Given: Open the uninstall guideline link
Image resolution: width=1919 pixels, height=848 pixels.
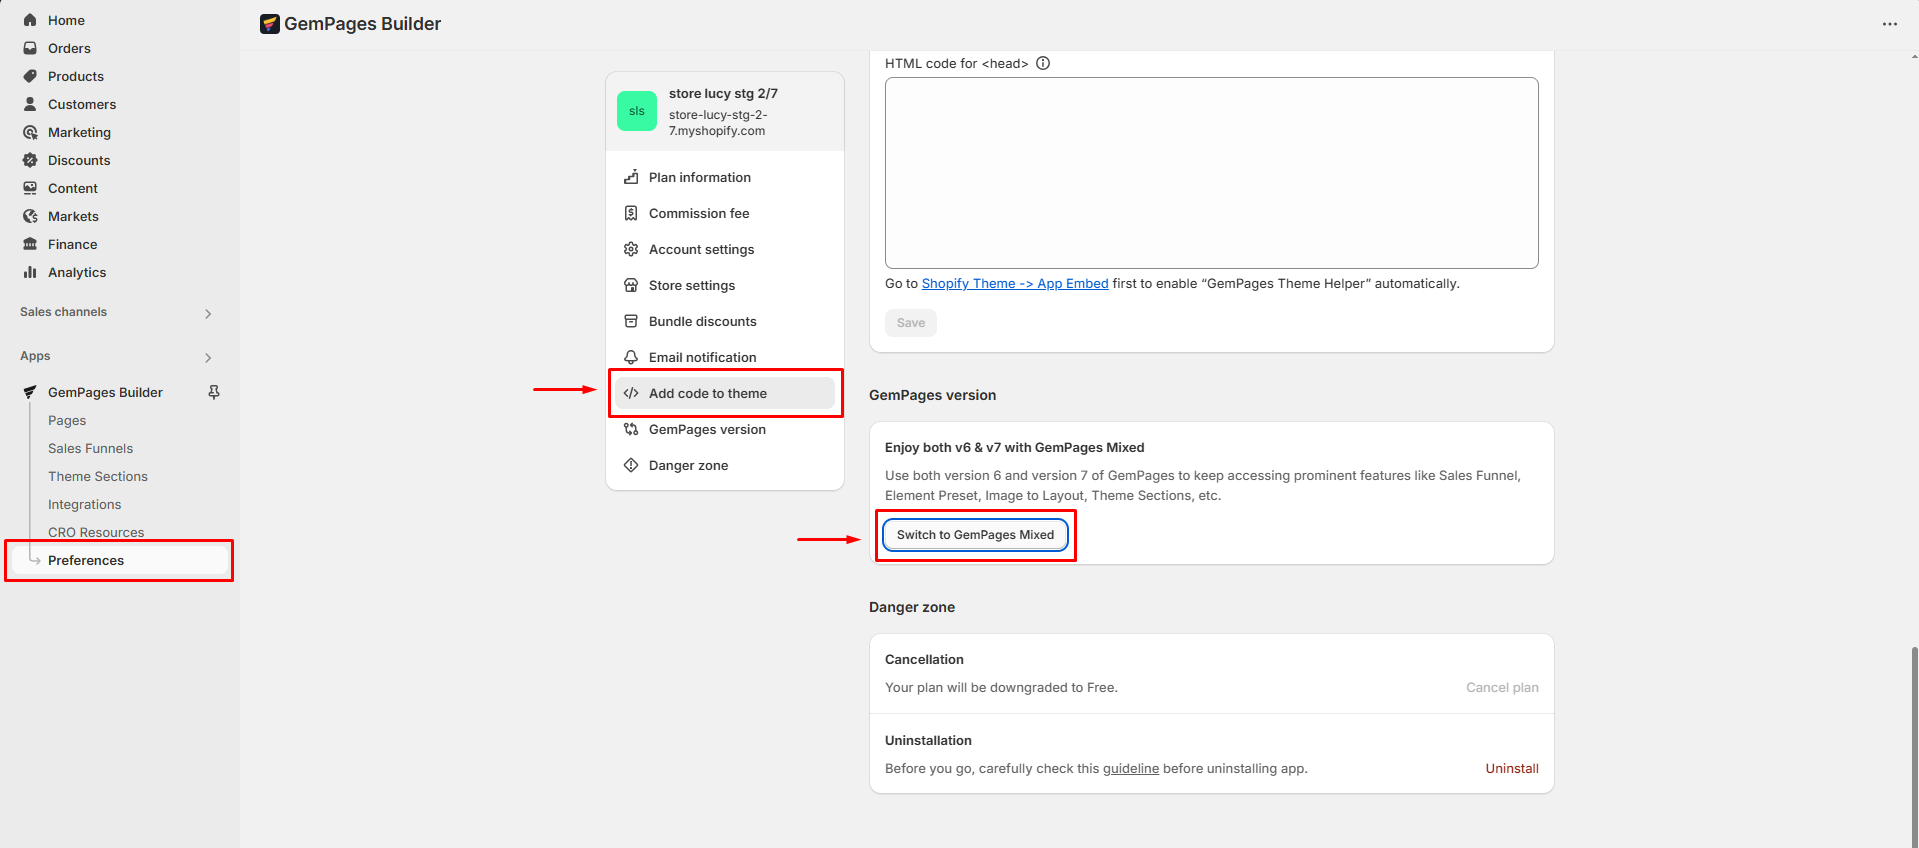Looking at the screenshot, I should [x=1130, y=769].
